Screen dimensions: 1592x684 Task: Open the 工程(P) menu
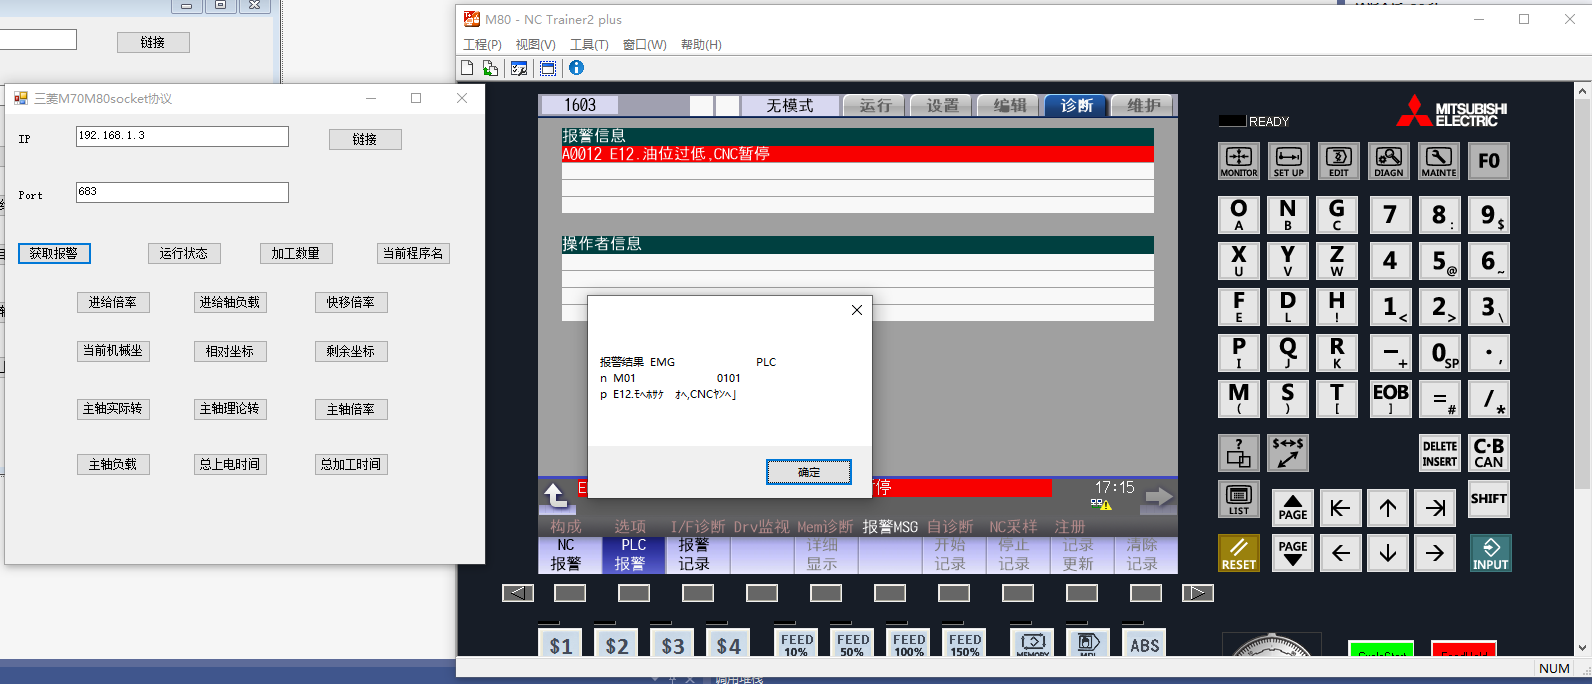pos(482,44)
